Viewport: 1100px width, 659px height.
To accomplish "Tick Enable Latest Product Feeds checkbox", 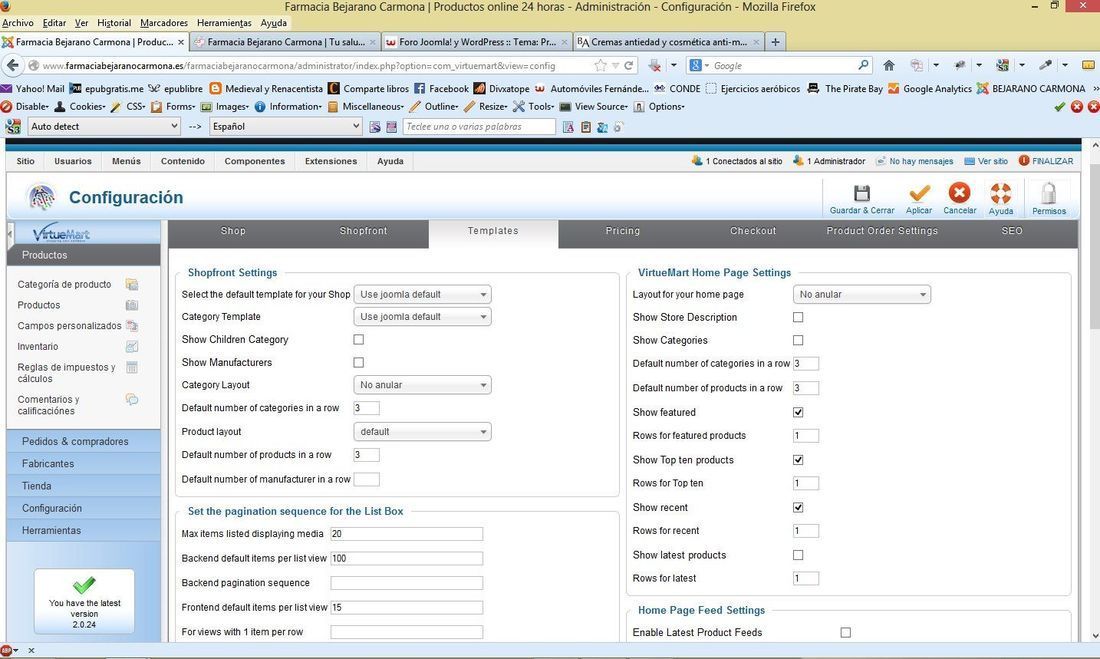I will tap(845, 633).
